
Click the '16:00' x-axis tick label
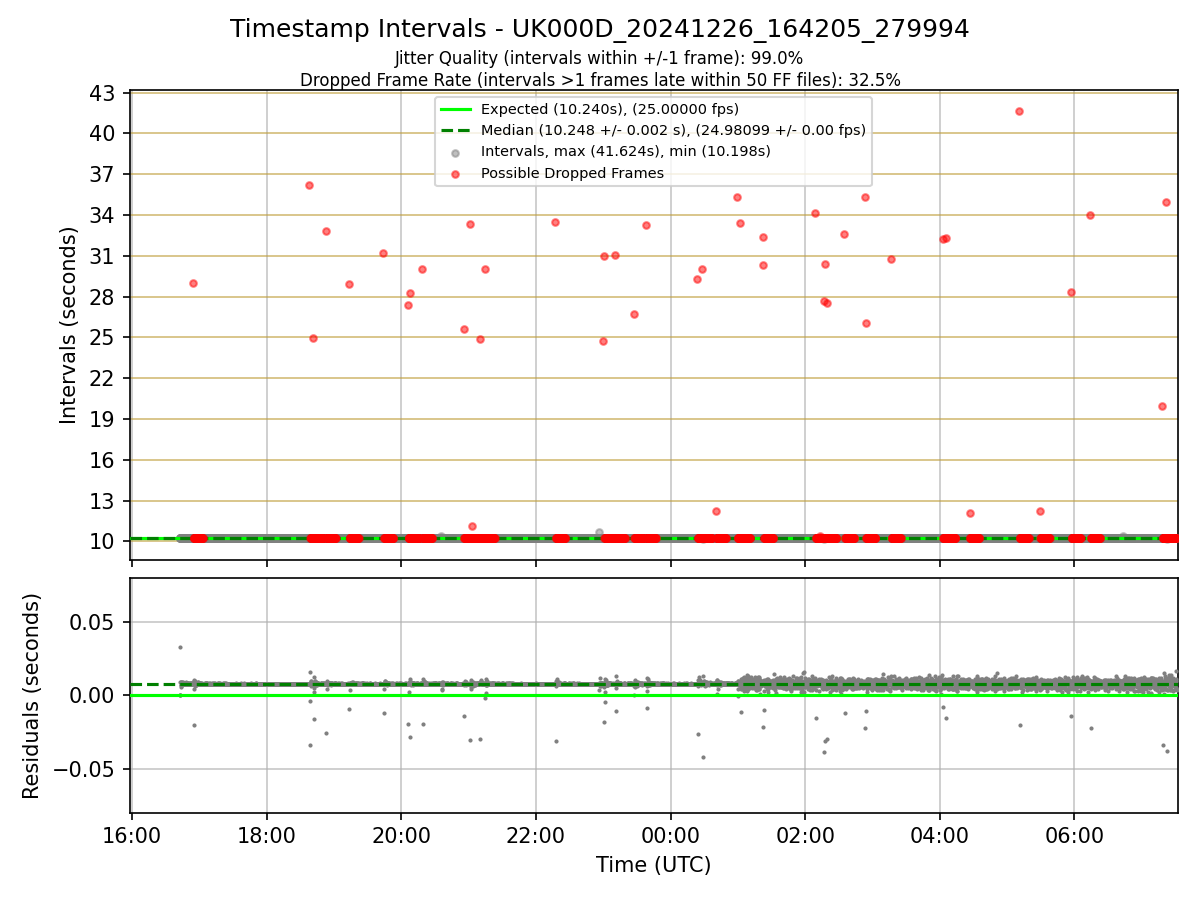coord(132,834)
